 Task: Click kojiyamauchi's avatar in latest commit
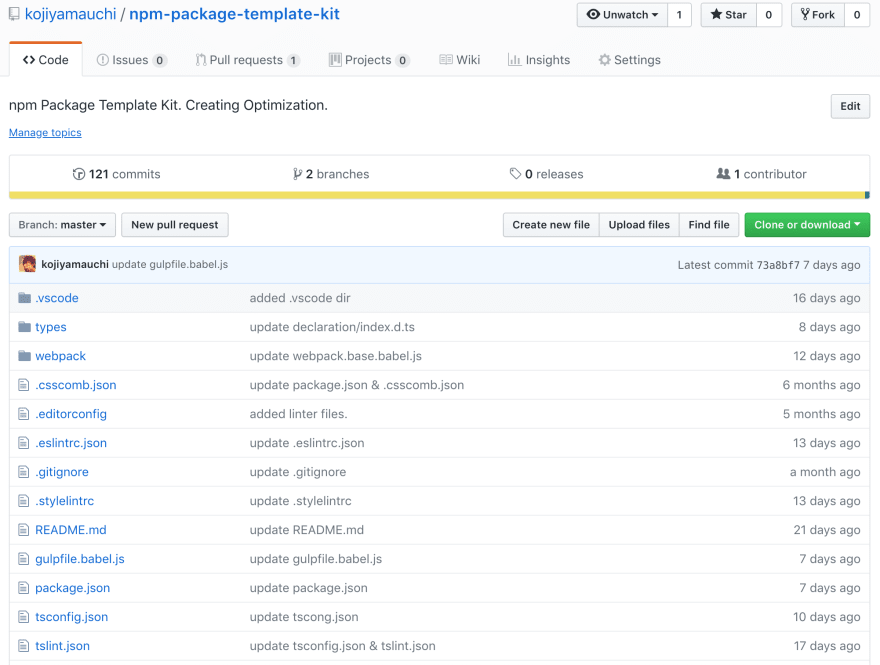(x=27, y=264)
